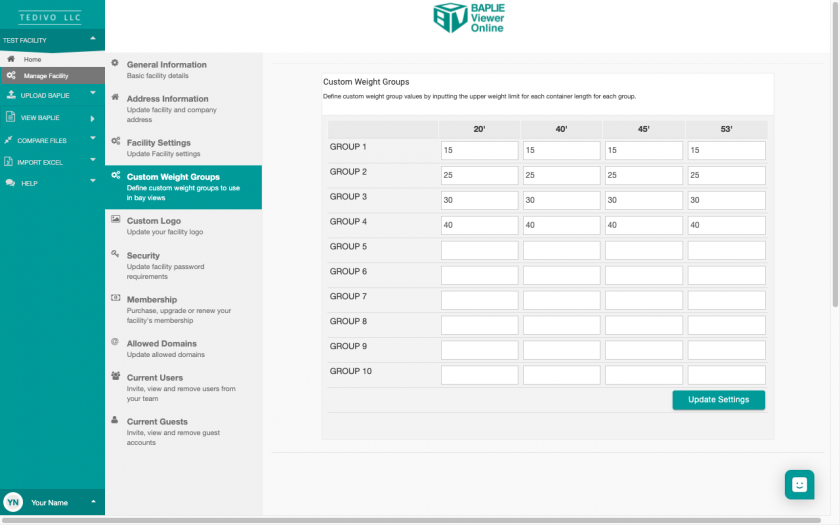This screenshot has width=840, height=525.
Task: Click Group 4 20' weight field
Action: [479, 225]
